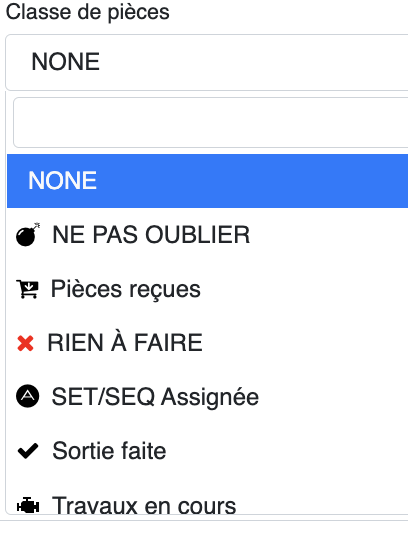Click the empty space right of Pièces reçues
Viewport: 408px width, 536px height.
(x=304, y=289)
